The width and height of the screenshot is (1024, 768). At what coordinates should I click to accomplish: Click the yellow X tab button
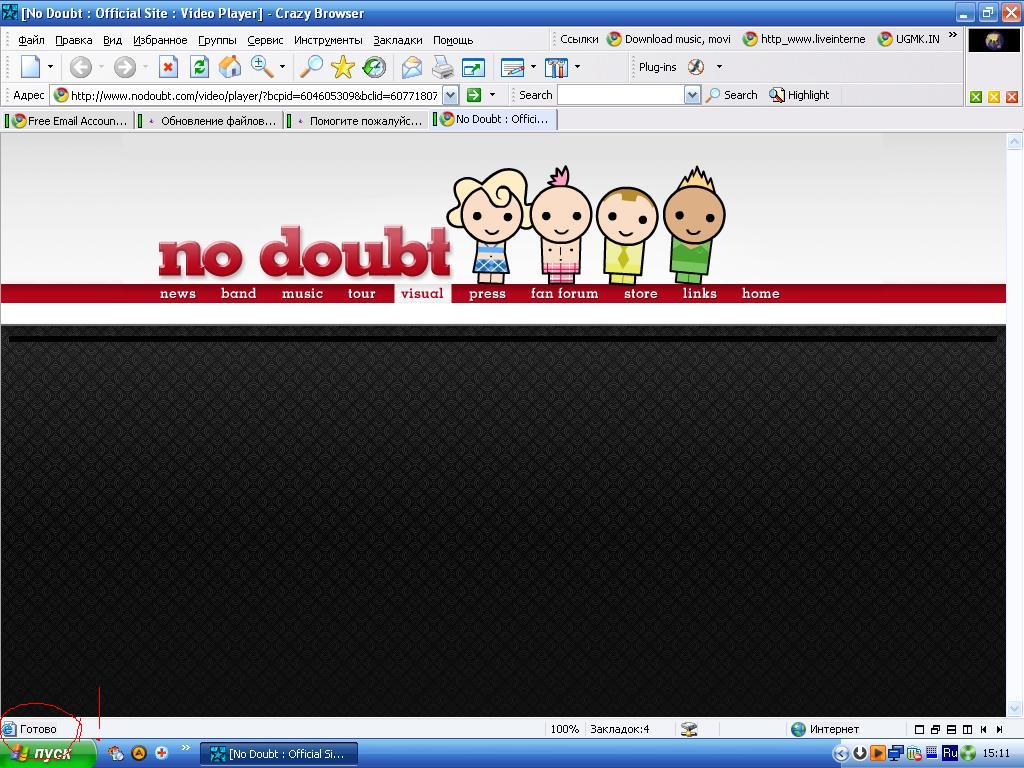[994, 97]
